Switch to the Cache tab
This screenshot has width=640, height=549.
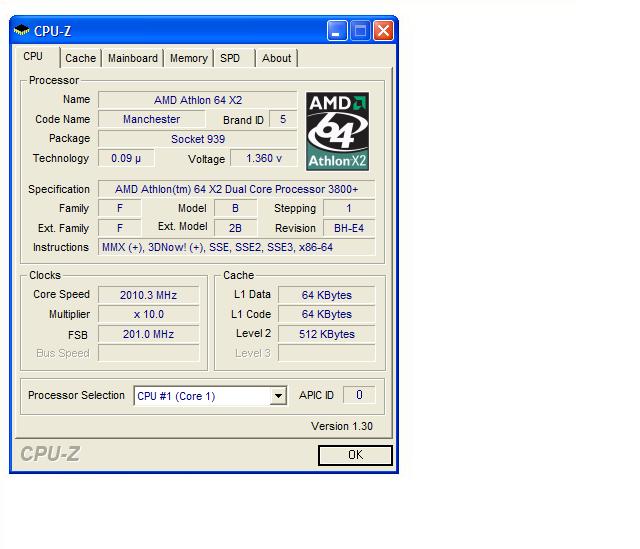point(80,58)
